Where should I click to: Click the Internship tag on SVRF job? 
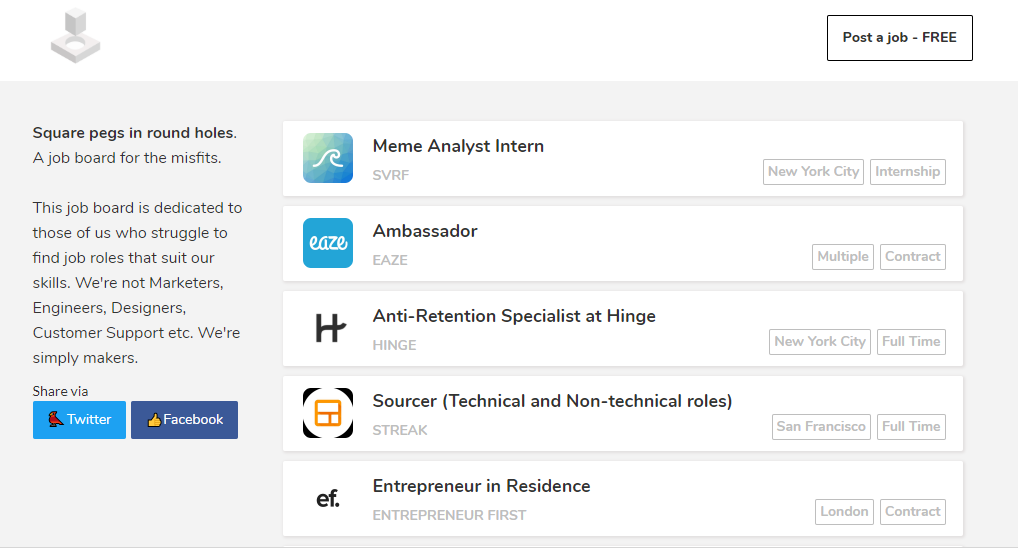tap(907, 171)
